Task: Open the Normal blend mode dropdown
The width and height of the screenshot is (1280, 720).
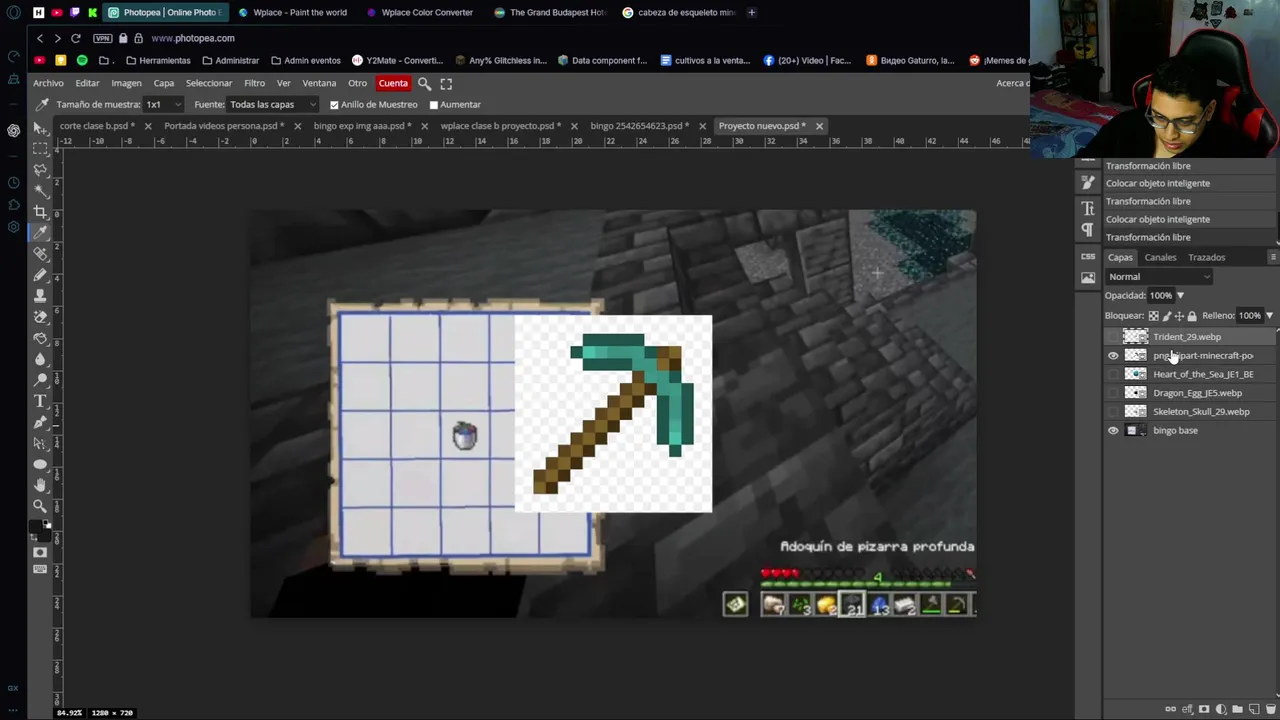Action: (1159, 277)
